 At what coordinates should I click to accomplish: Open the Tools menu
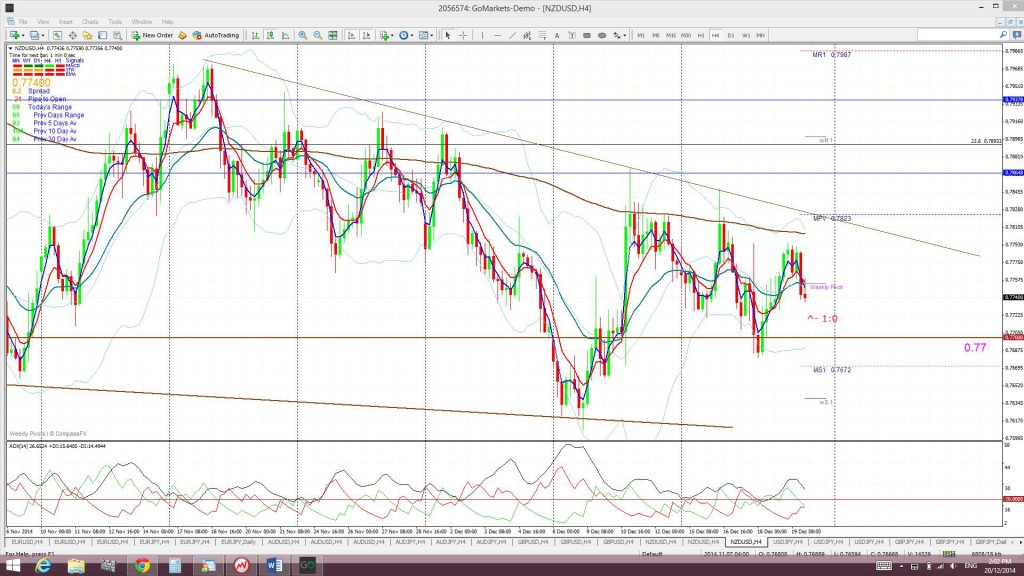click(115, 22)
